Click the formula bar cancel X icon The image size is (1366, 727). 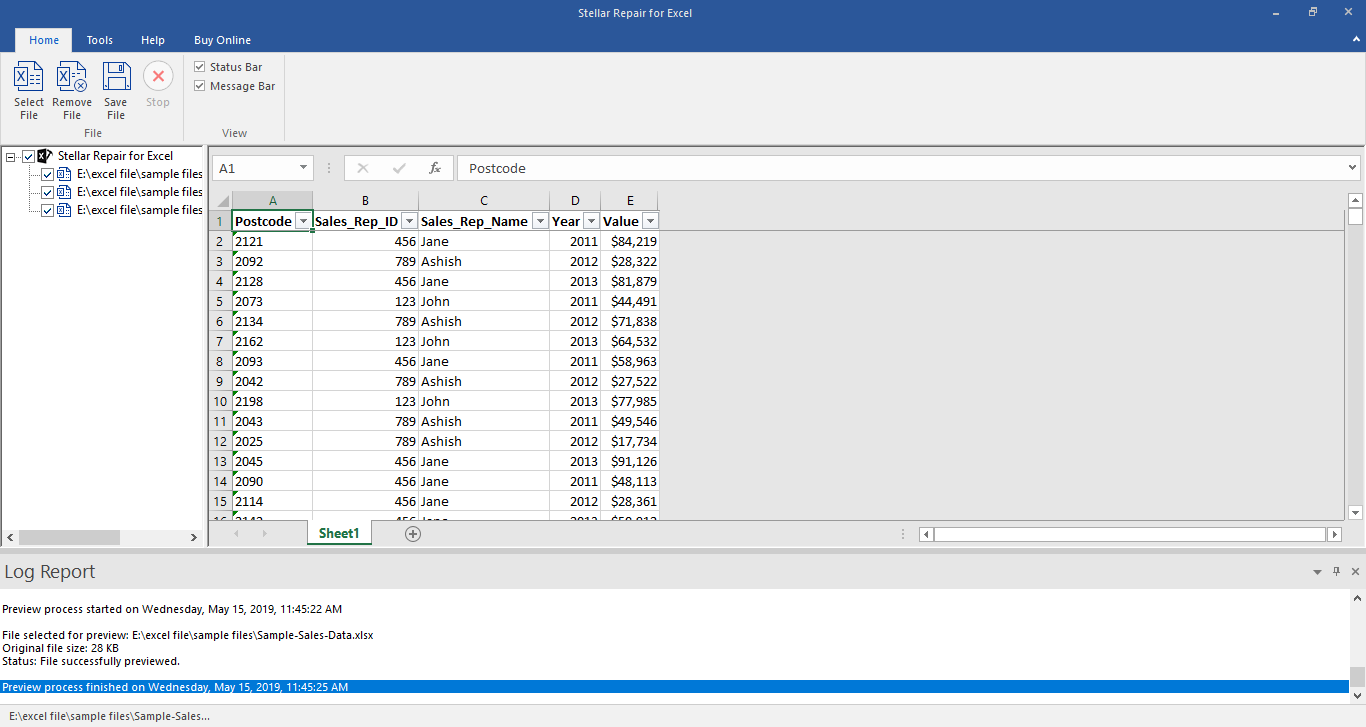point(363,168)
